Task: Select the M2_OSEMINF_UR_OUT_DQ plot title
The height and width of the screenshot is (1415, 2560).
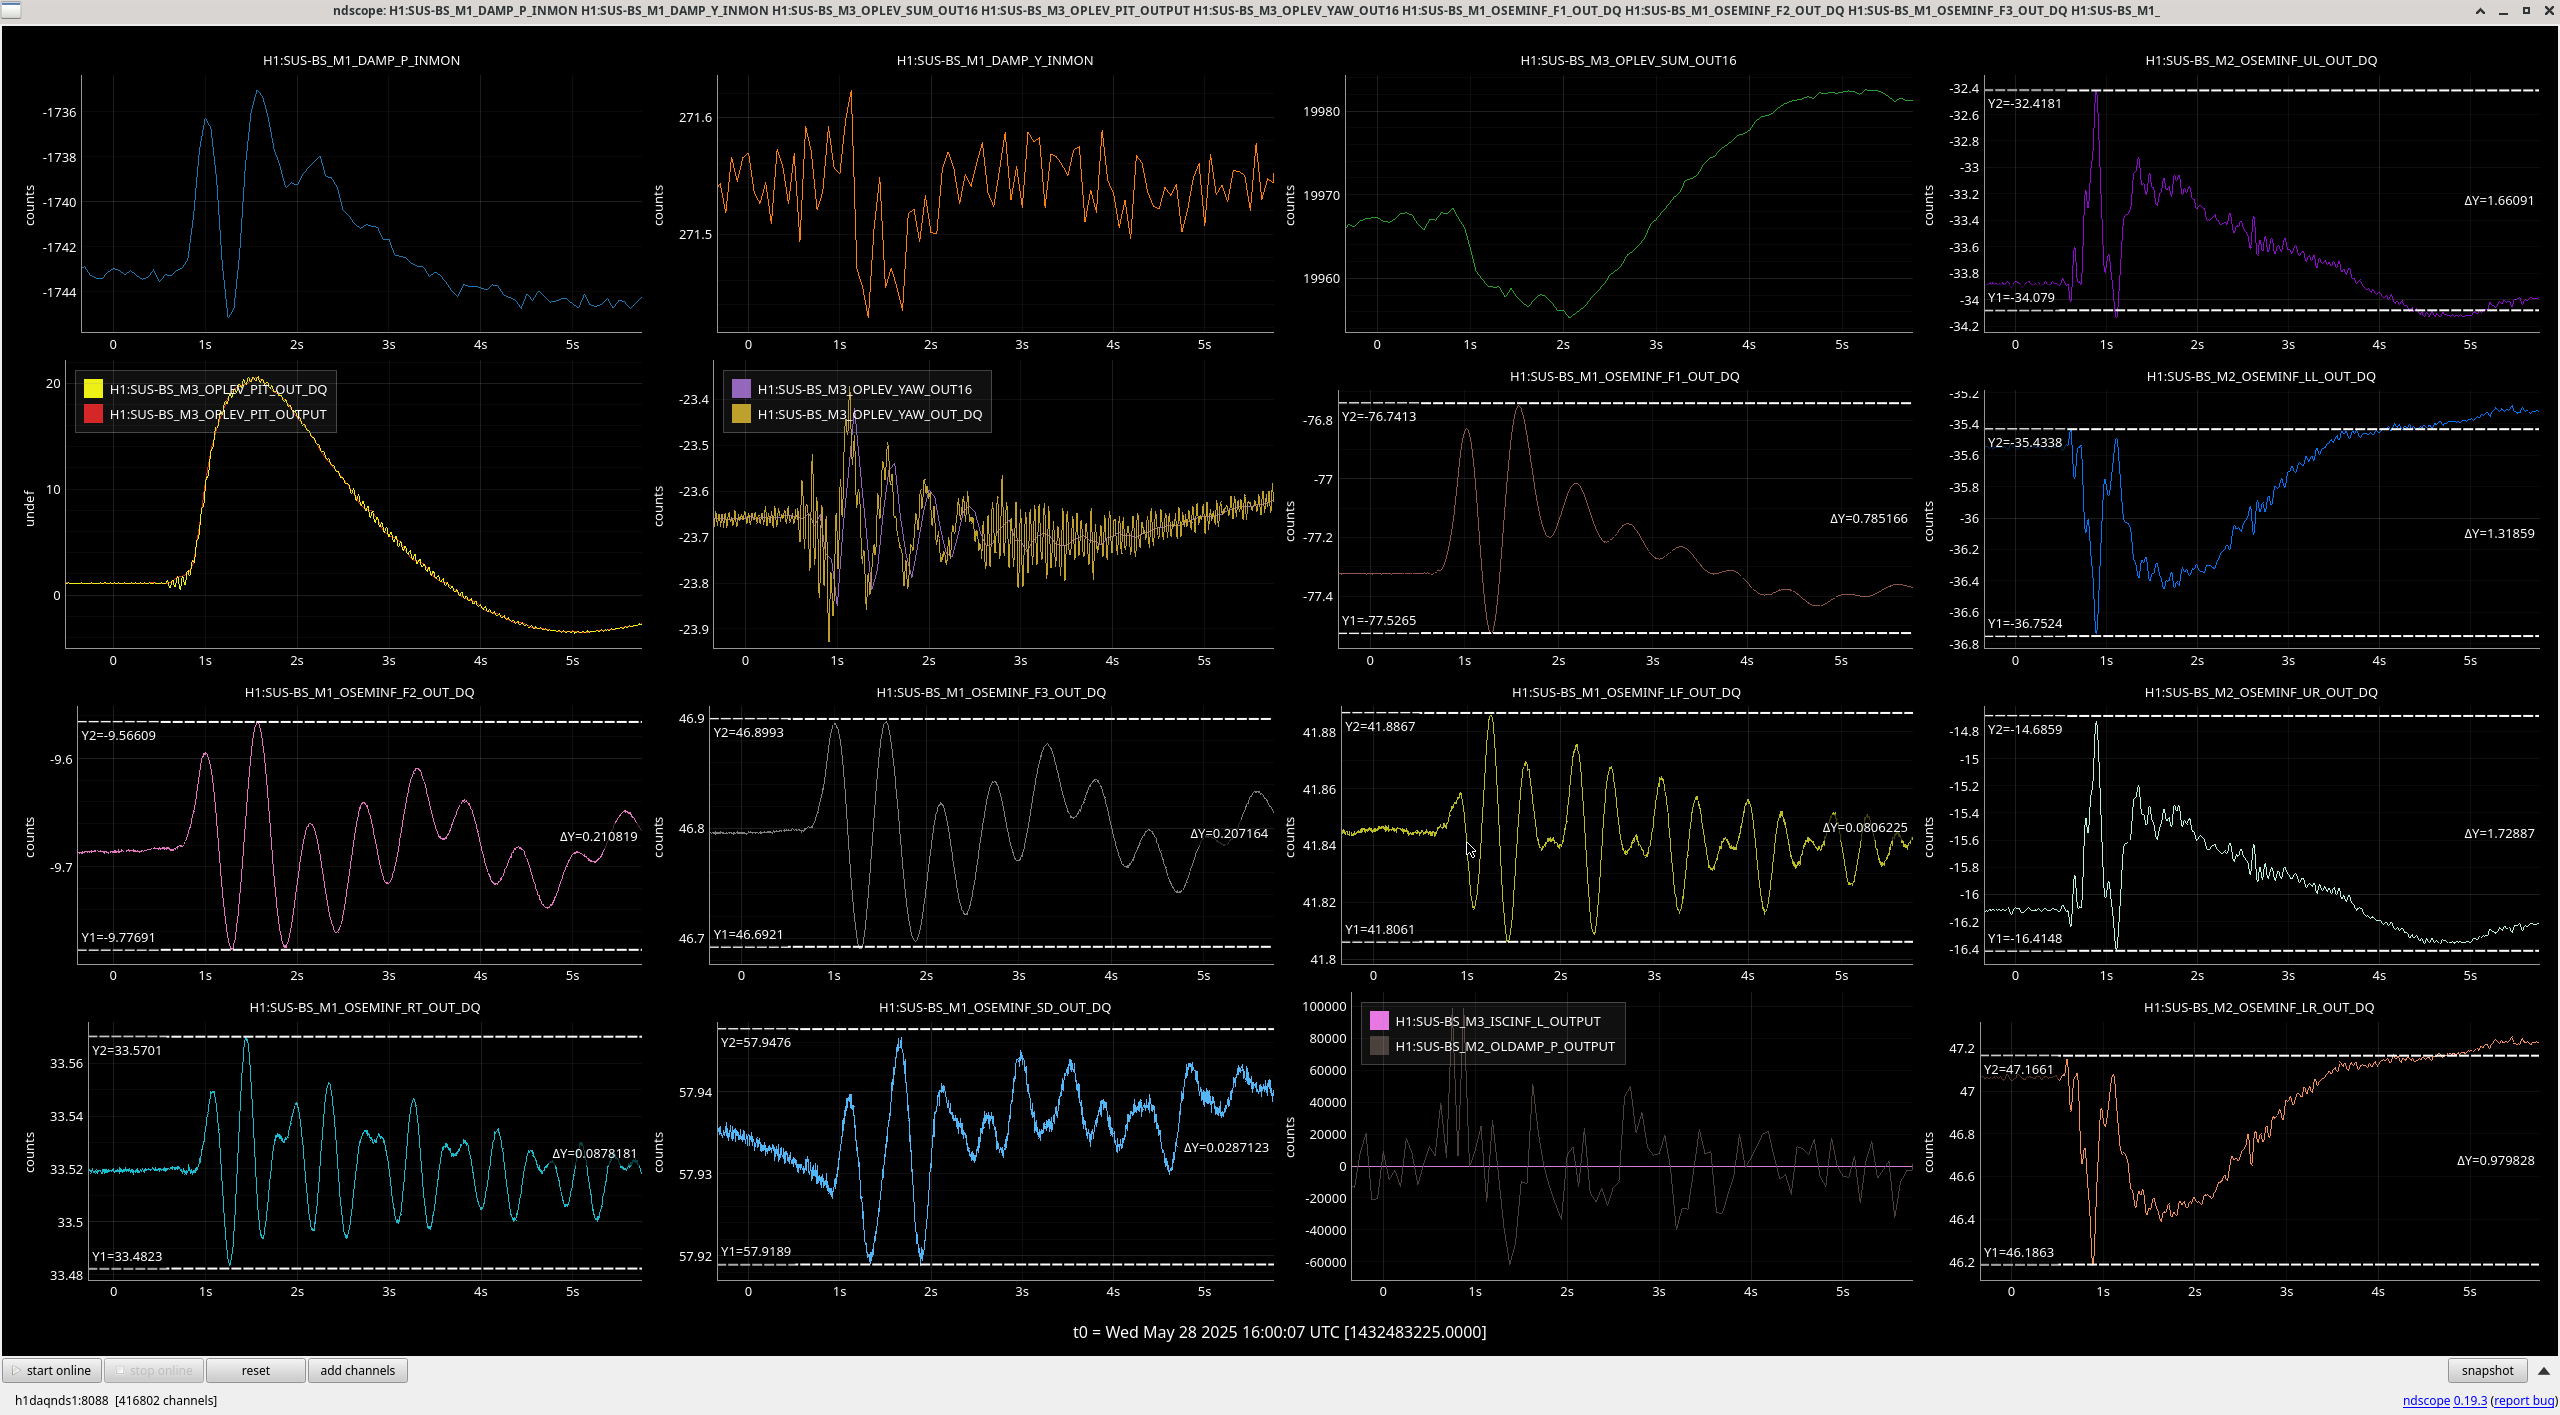Action: [2261, 692]
